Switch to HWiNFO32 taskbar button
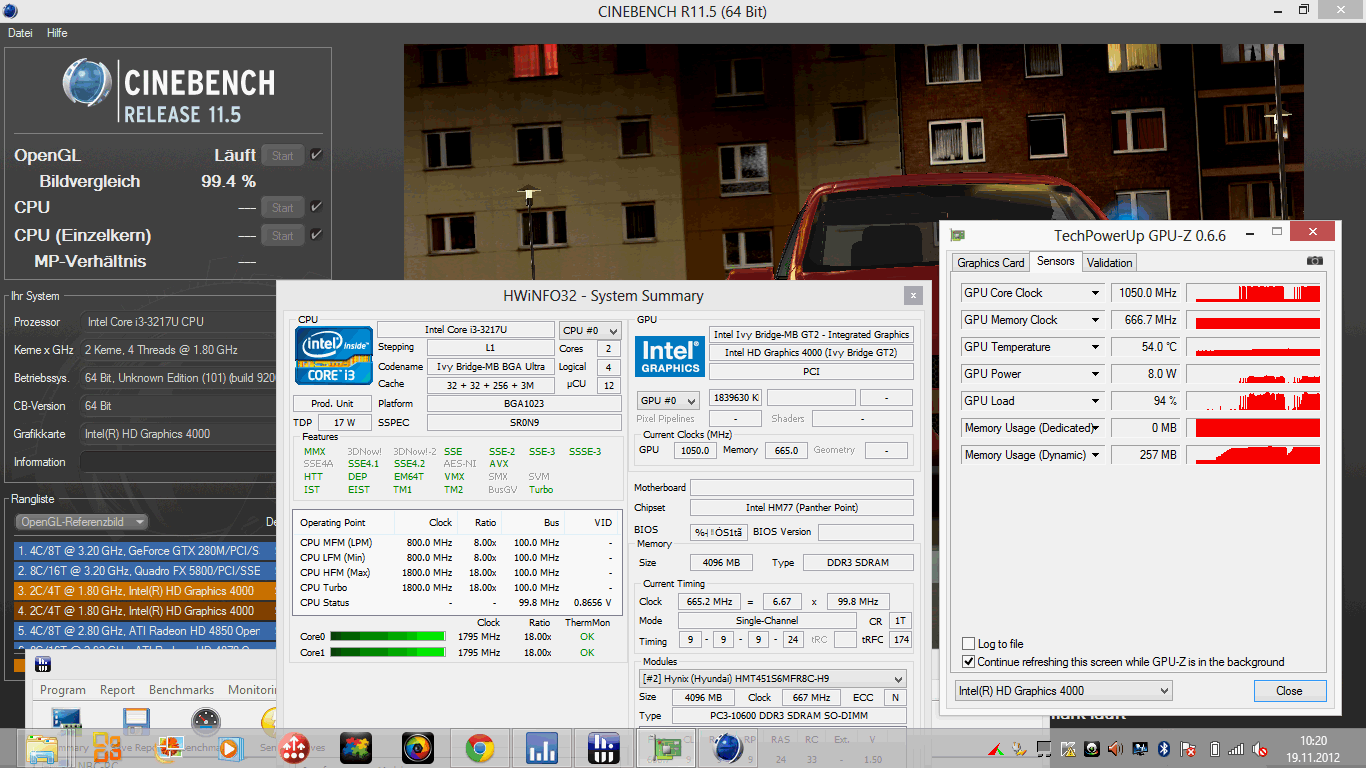The height and width of the screenshot is (768, 1366). [x=604, y=748]
